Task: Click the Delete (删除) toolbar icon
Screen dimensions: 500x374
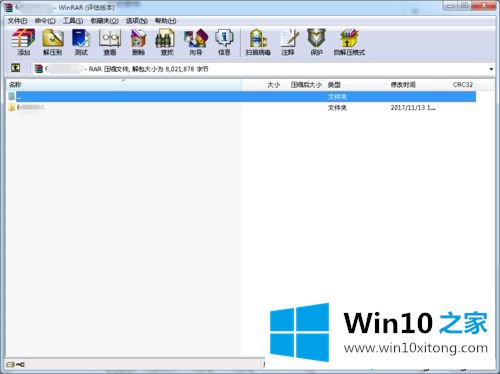Action: pos(138,42)
